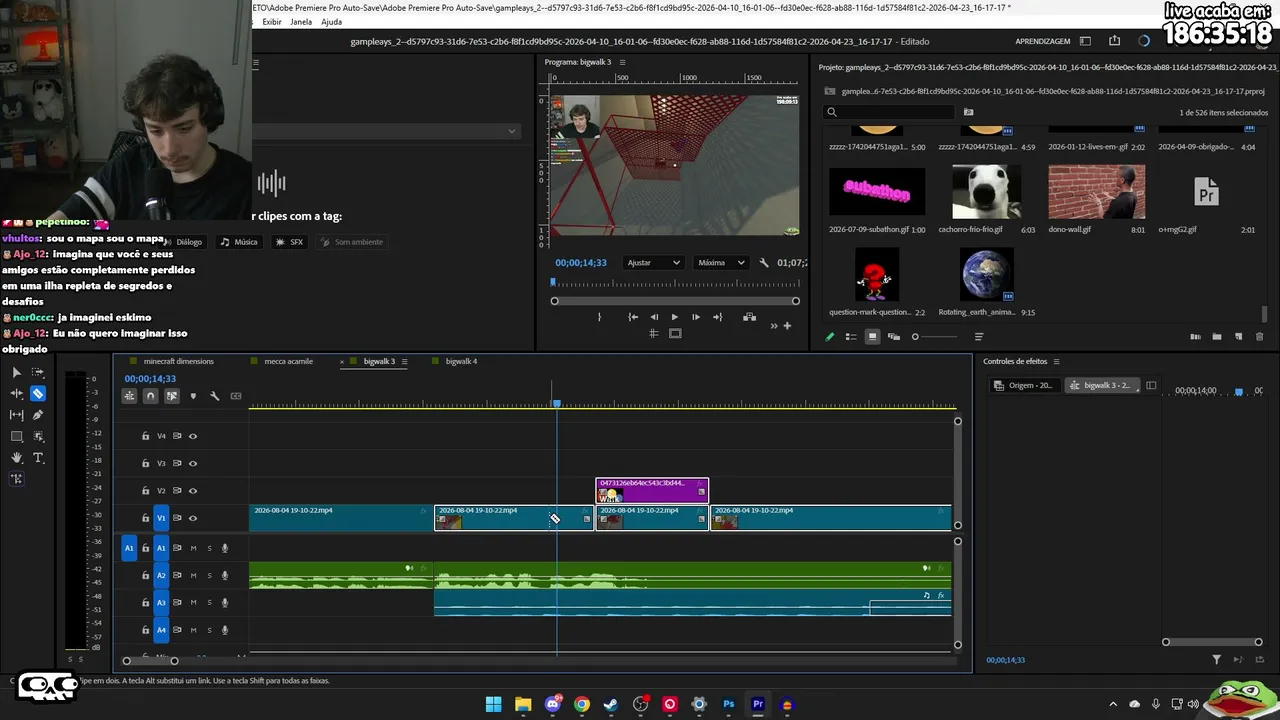Screen dimensions: 1280x720
Task: Select the Ripple Edit tool
Action: coord(16,394)
